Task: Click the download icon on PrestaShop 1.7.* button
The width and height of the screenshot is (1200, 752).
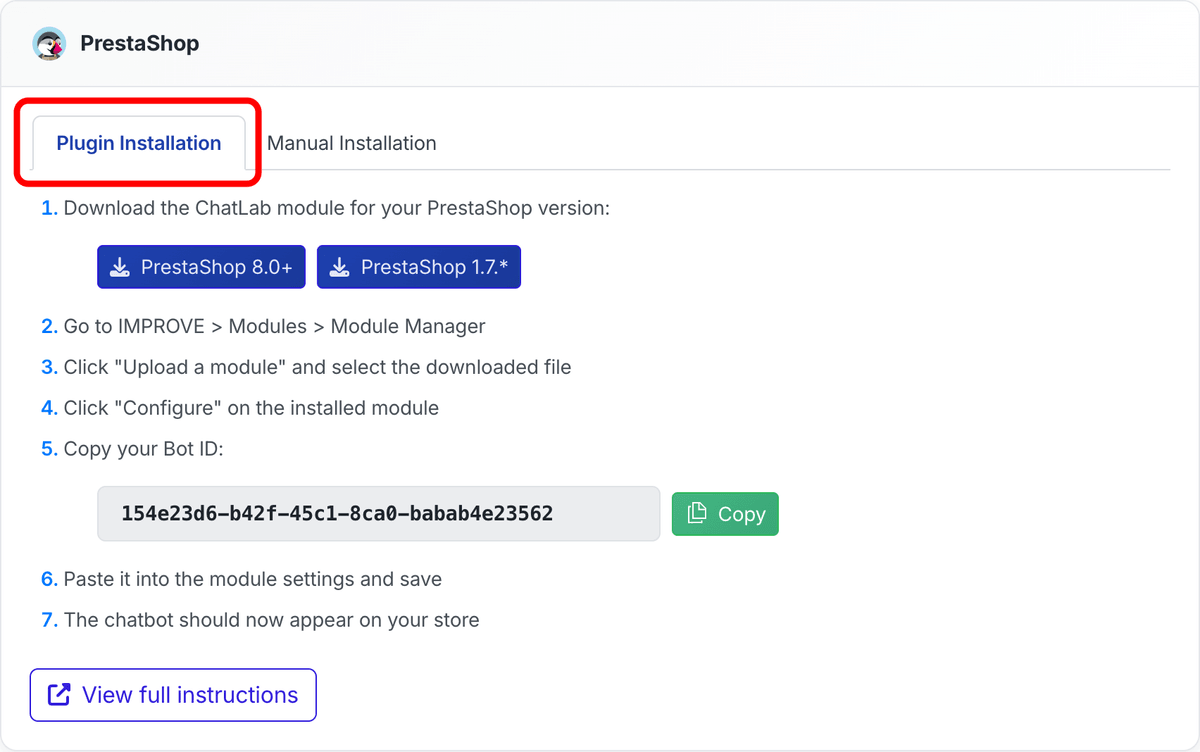Action: coord(339,267)
